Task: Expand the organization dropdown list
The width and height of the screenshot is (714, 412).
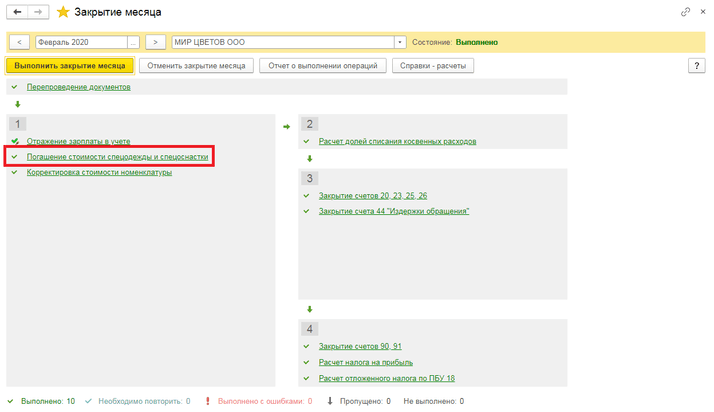Action: (400, 43)
